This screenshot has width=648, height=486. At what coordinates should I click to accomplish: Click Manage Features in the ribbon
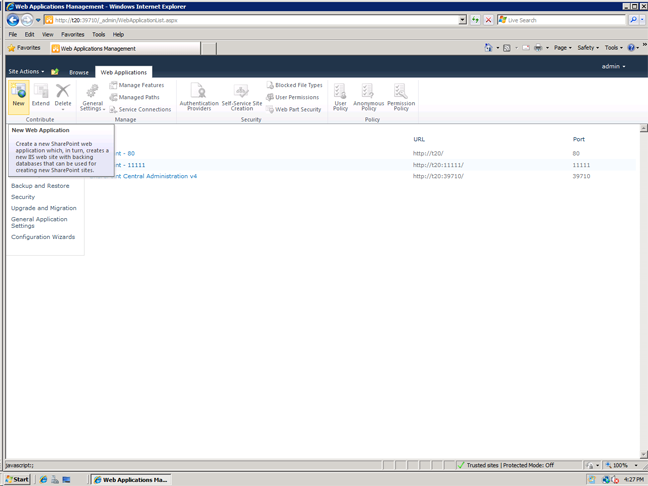[x=137, y=85]
